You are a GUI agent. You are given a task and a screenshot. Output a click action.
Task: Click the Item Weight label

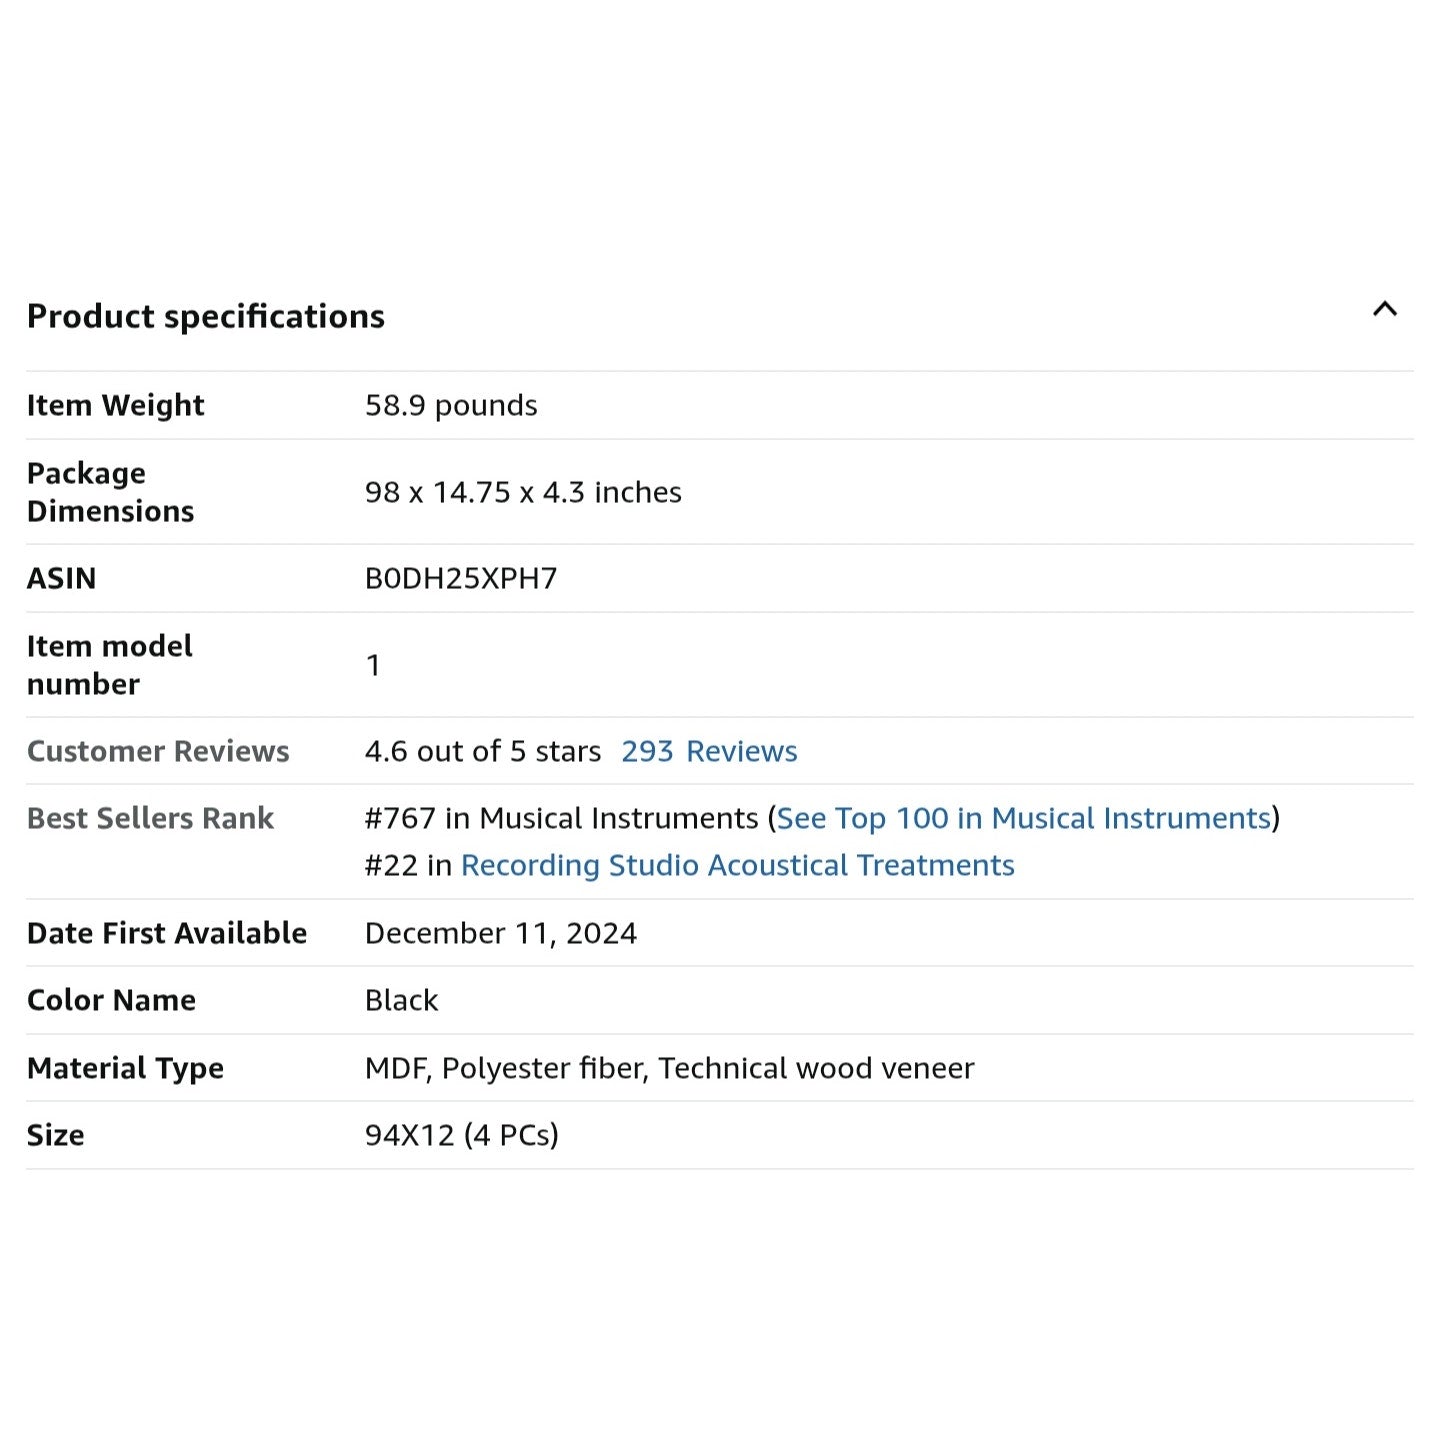[x=116, y=405]
